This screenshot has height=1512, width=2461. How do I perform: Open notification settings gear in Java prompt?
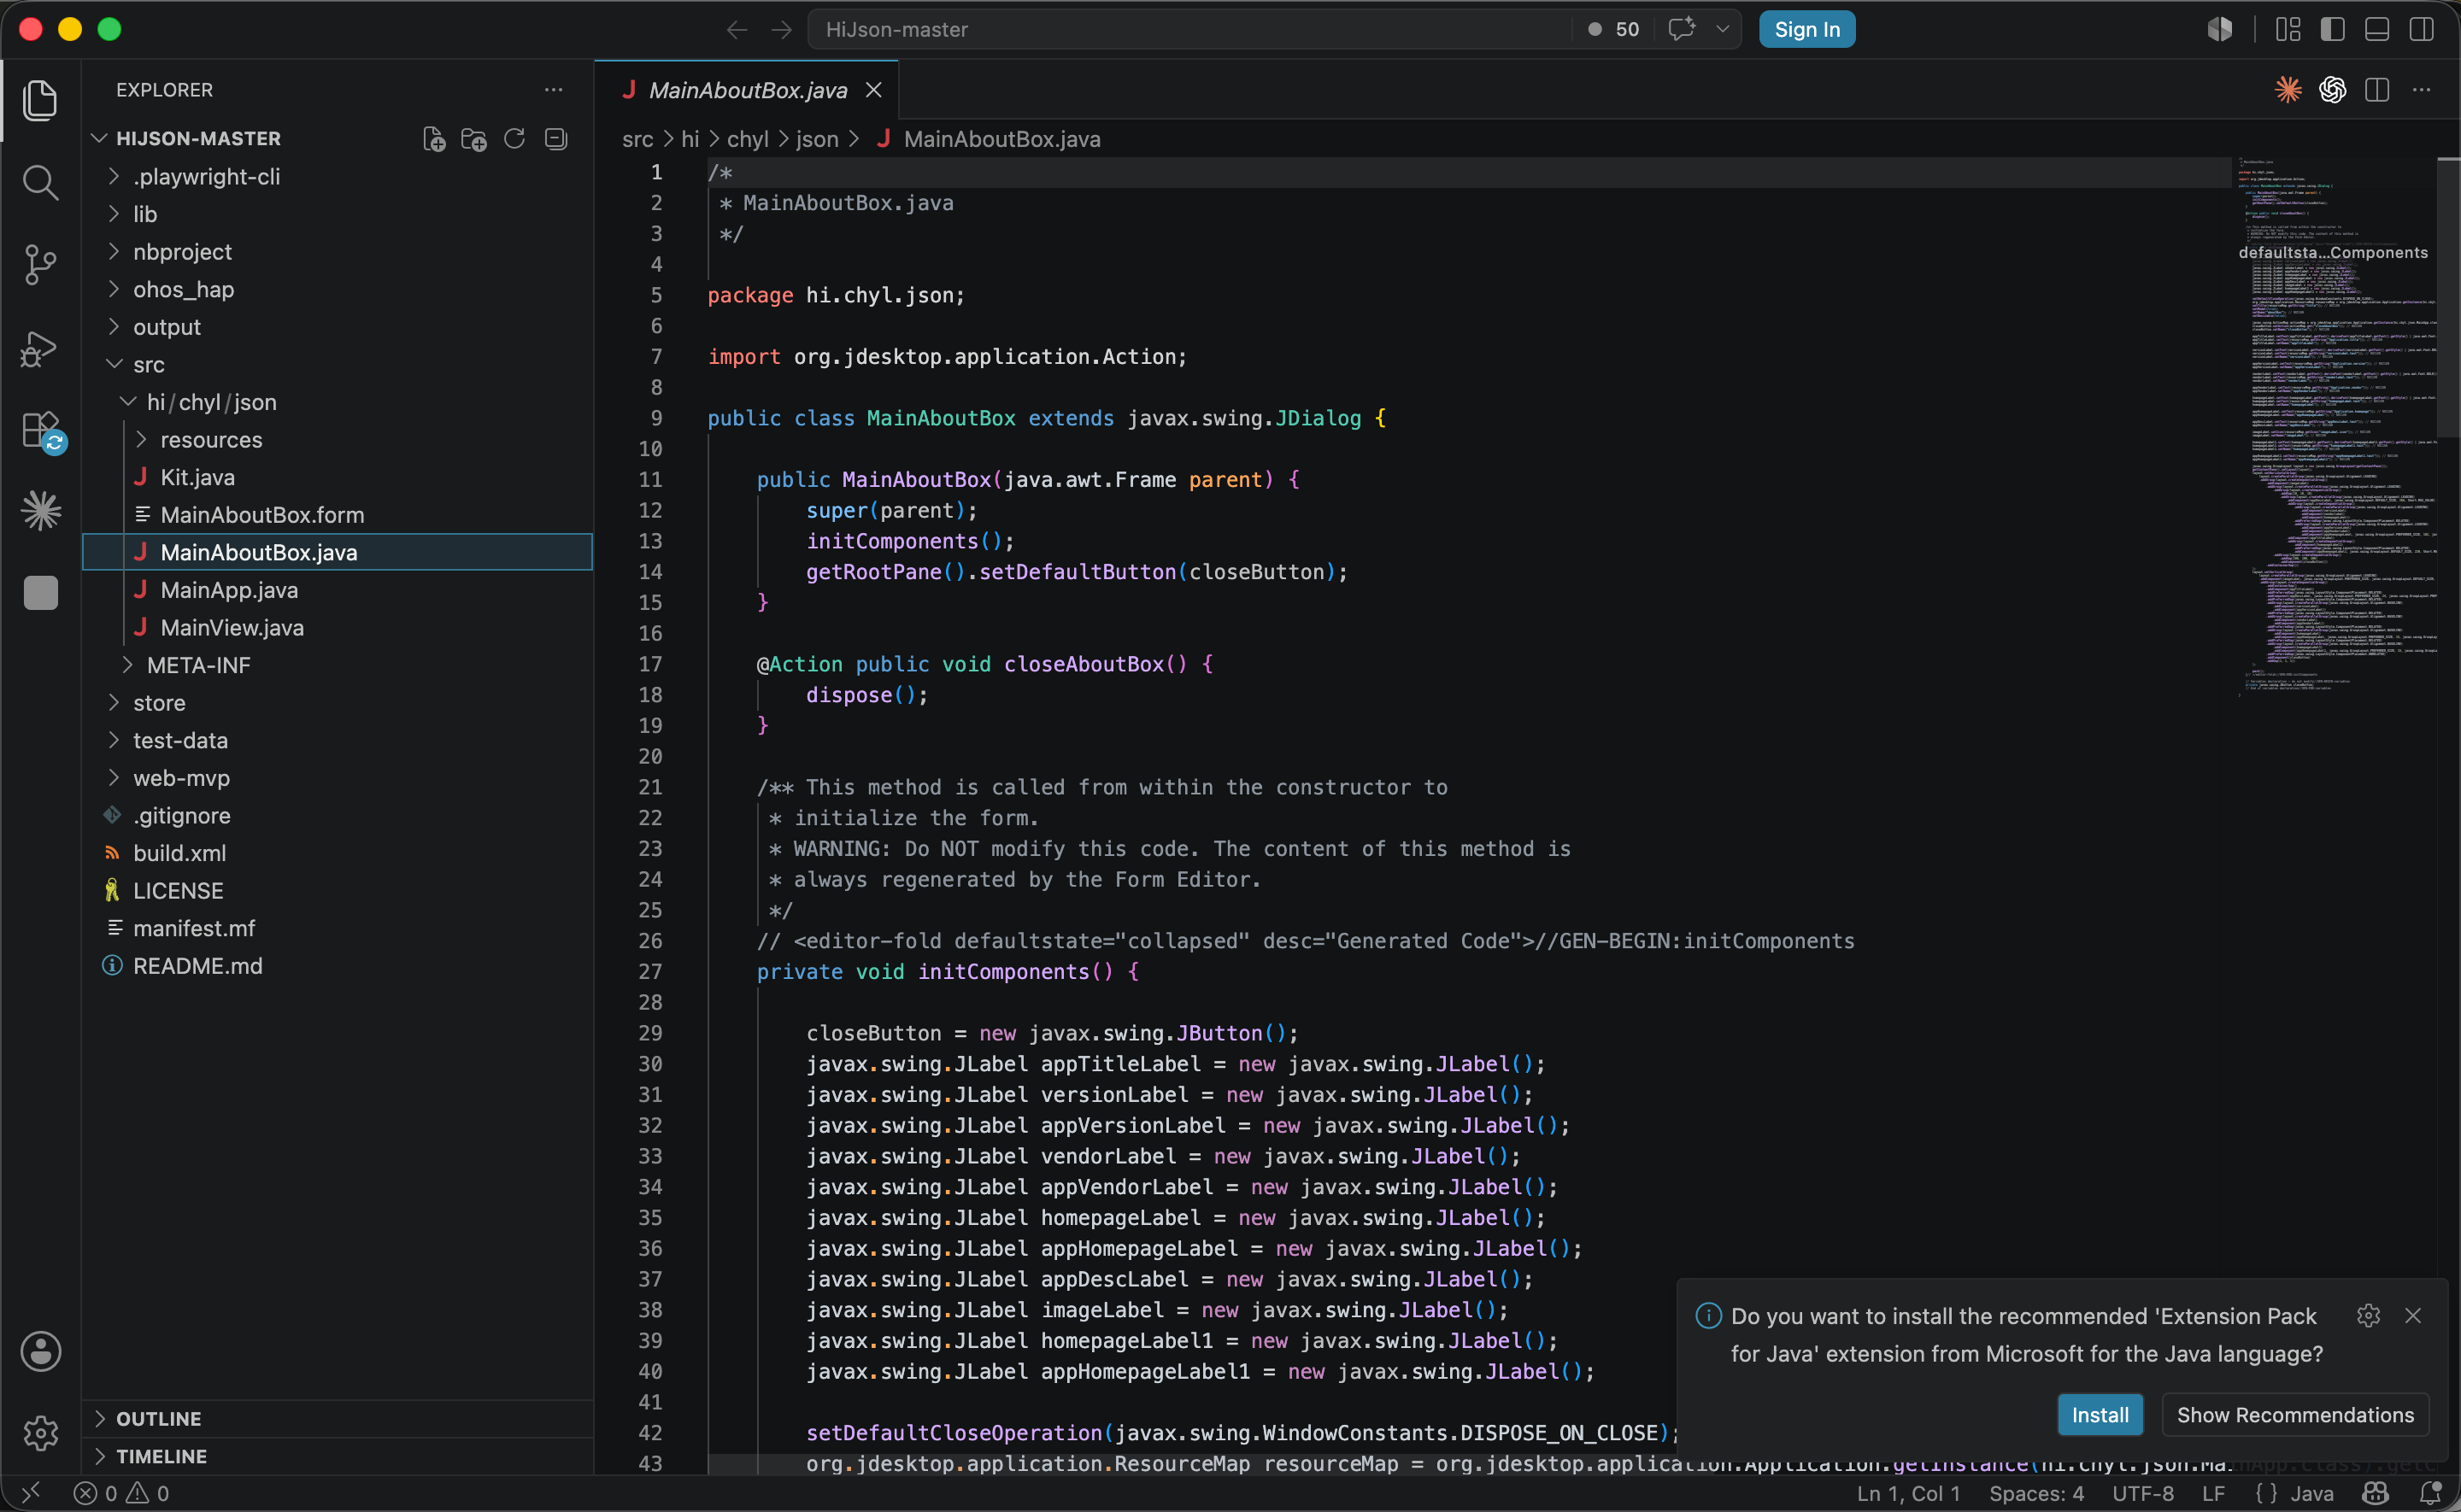[2368, 1315]
